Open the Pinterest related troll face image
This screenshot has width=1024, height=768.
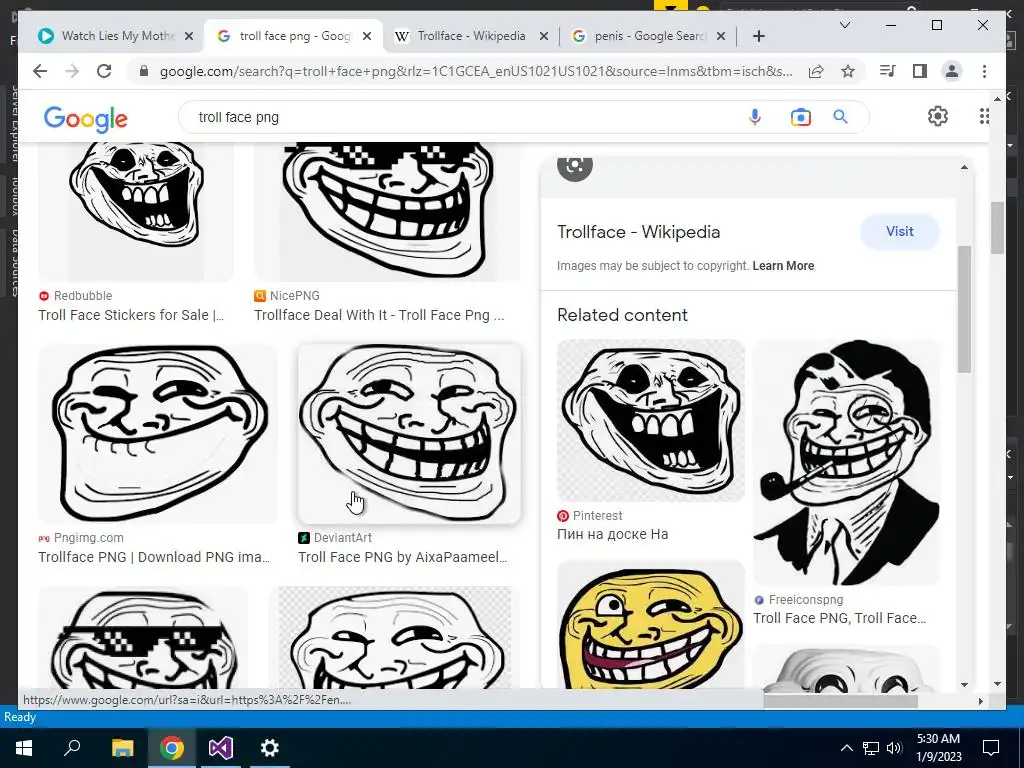(x=650, y=421)
